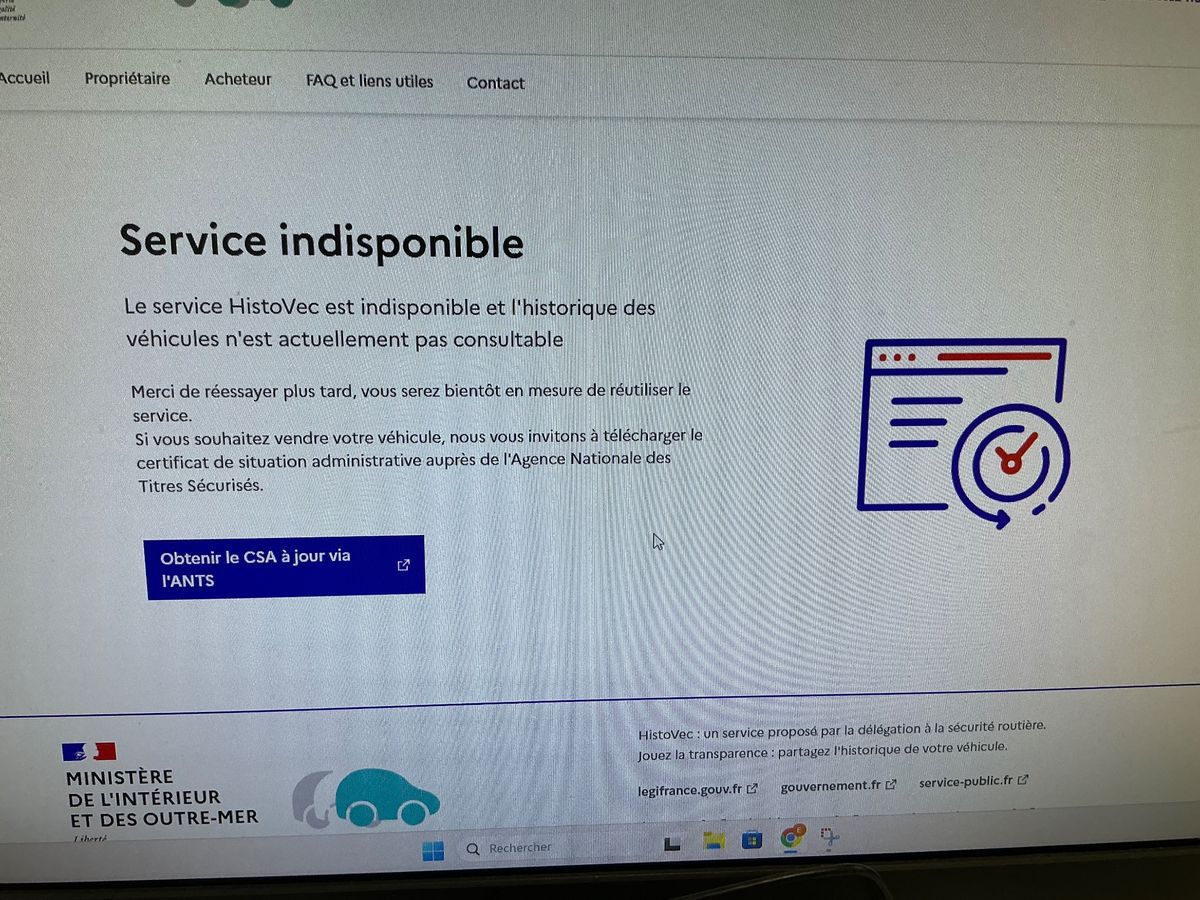This screenshot has height=900, width=1200.
Task: Click the 'Service indisponible' heading
Action: point(321,242)
